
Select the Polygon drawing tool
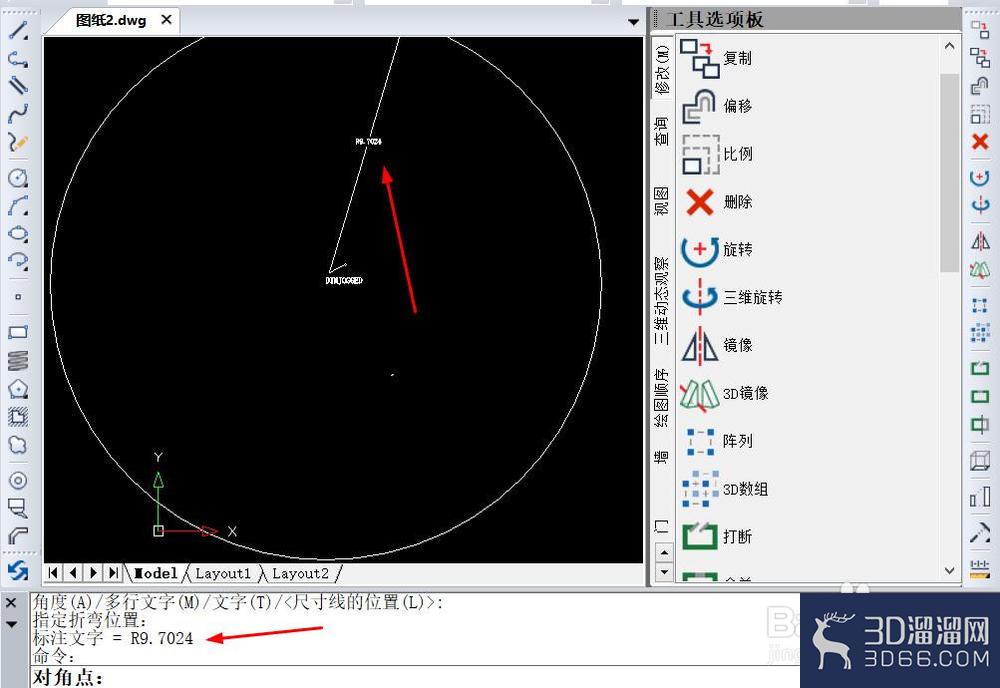point(18,388)
